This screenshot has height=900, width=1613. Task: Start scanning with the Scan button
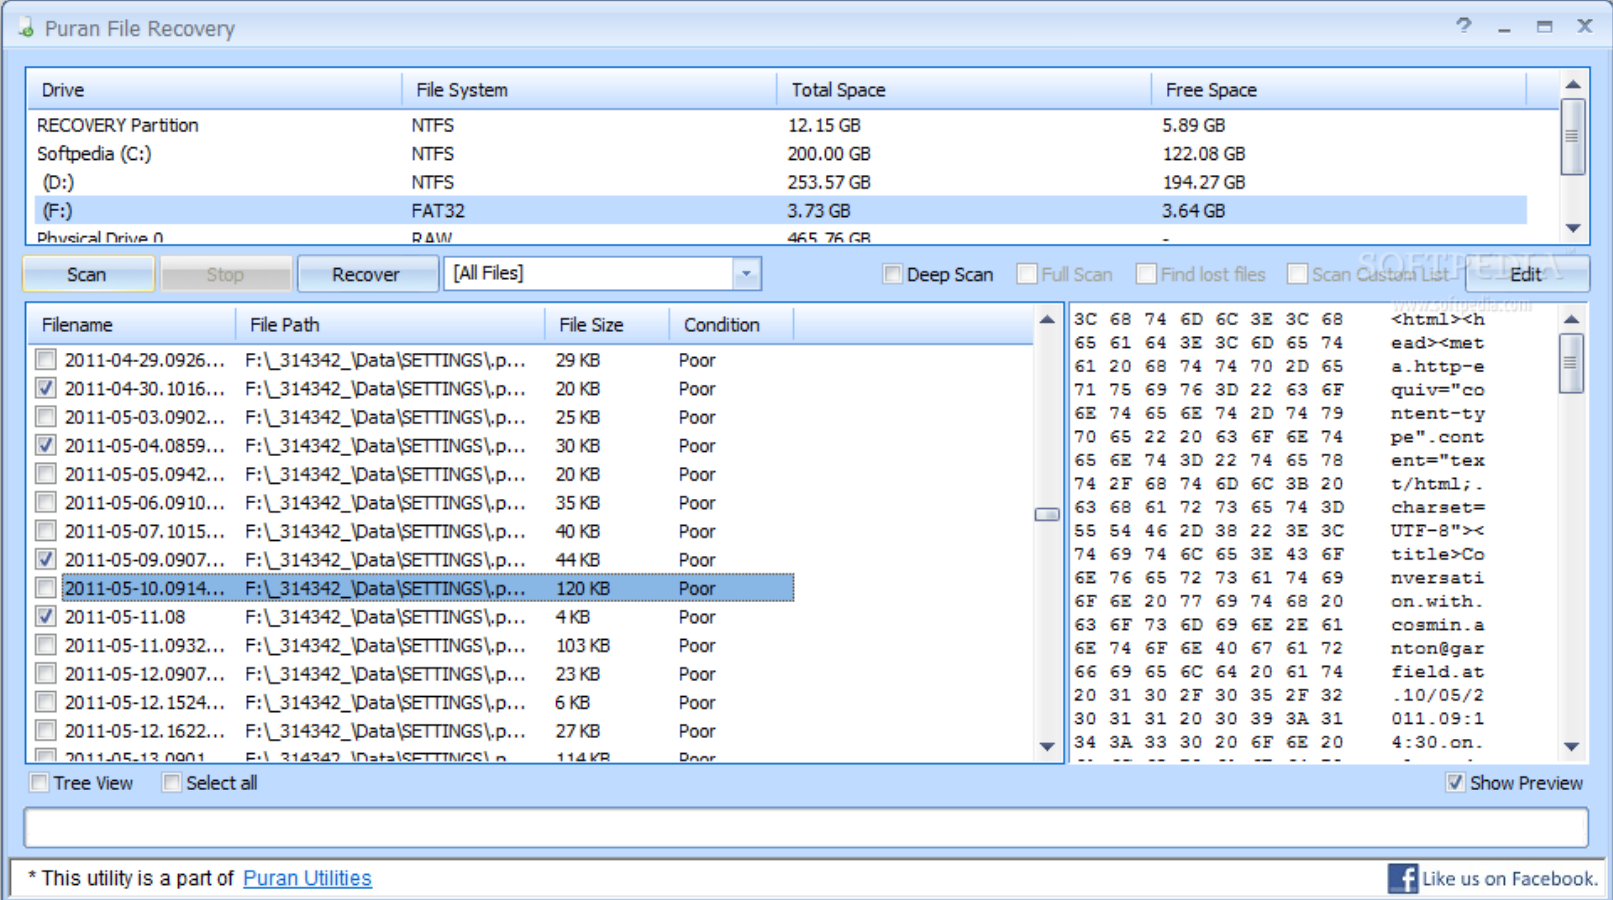[x=87, y=273]
